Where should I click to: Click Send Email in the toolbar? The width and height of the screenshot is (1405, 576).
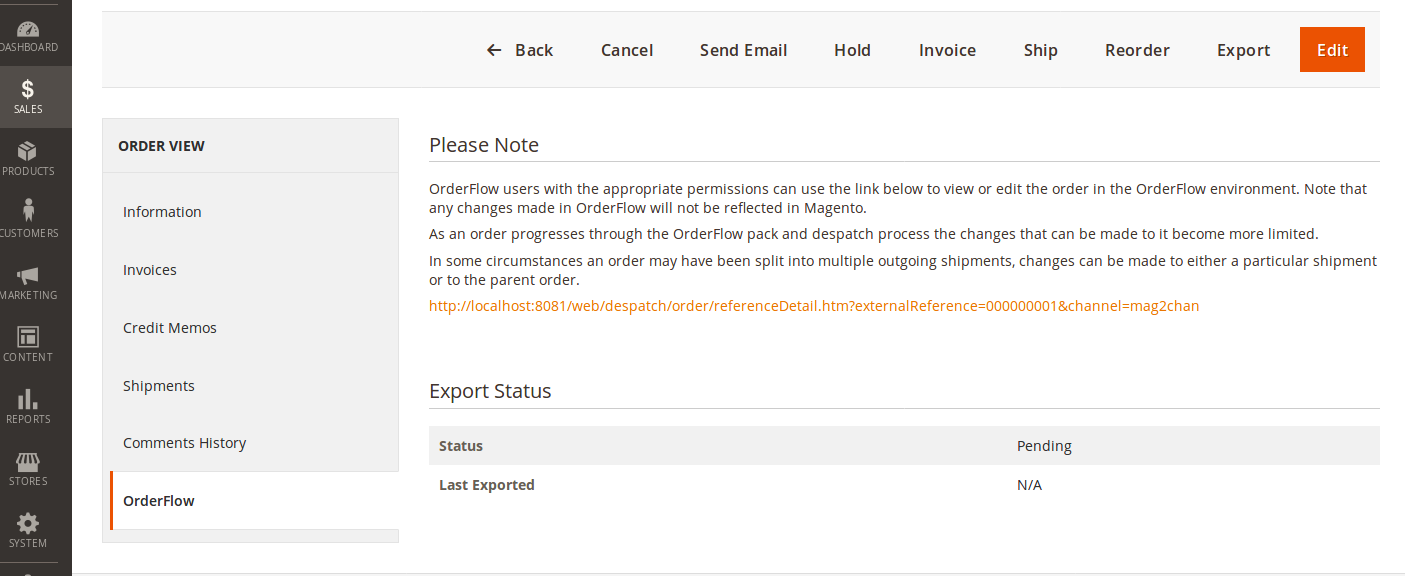pos(743,49)
